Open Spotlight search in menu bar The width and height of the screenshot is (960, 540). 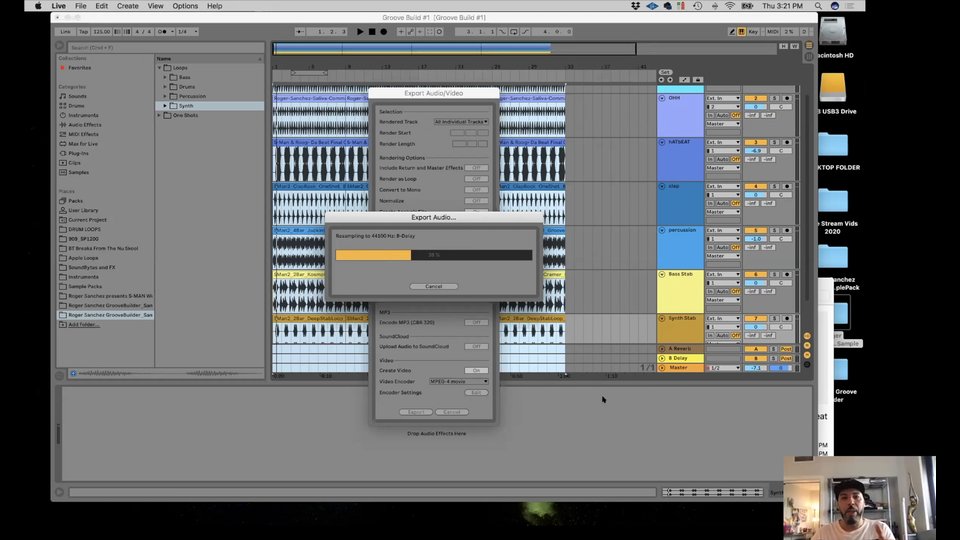[x=819, y=6]
